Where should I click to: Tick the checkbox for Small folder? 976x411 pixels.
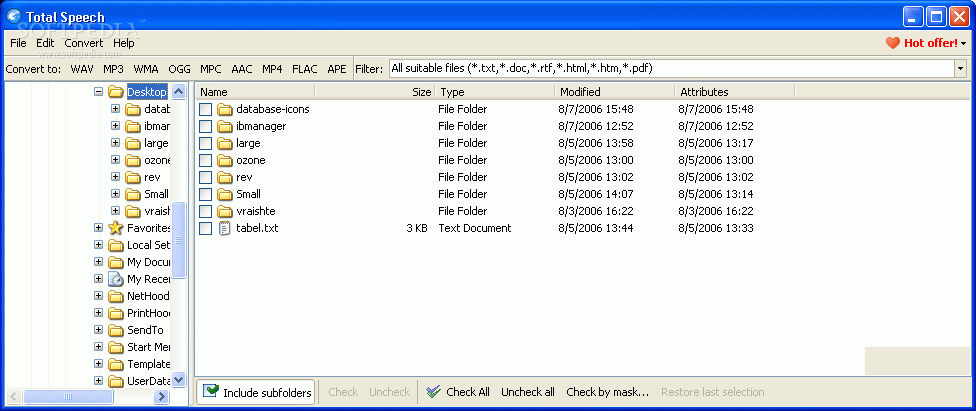point(205,194)
